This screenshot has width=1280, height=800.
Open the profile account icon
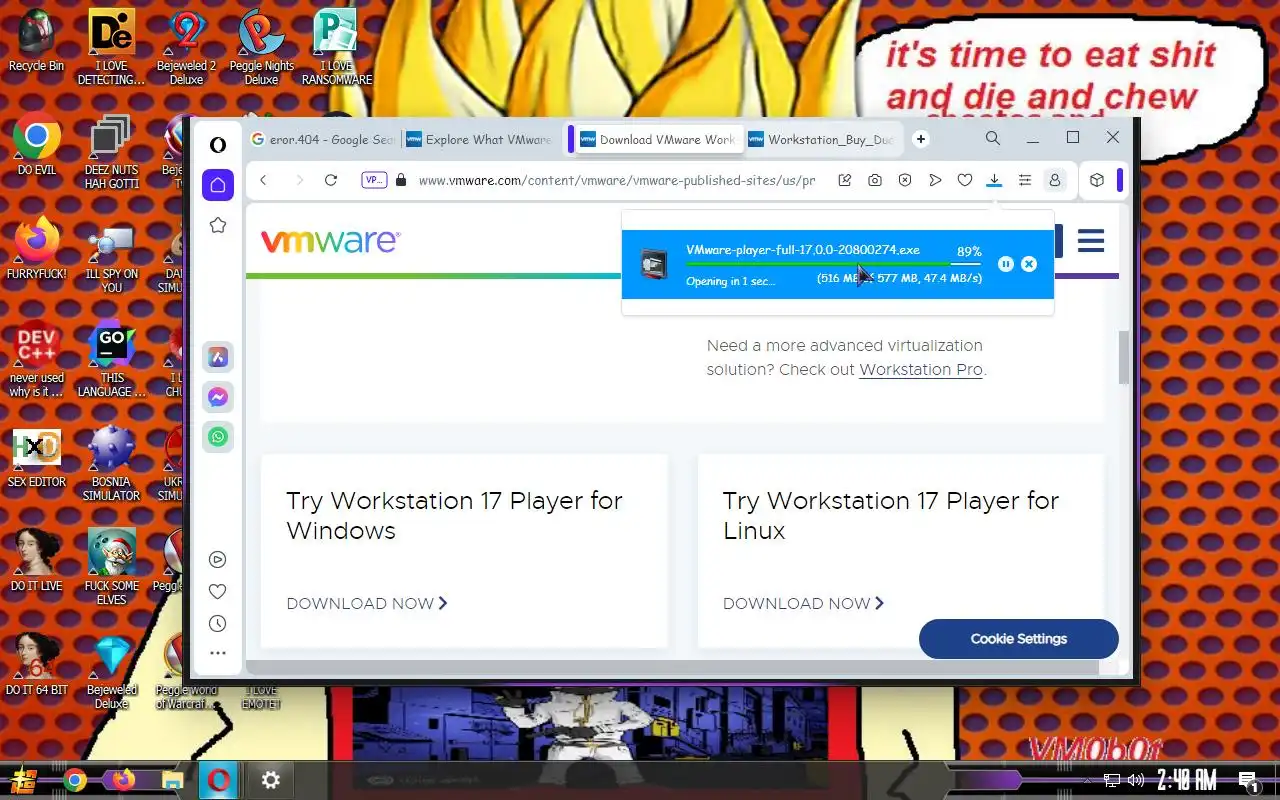(x=1054, y=180)
